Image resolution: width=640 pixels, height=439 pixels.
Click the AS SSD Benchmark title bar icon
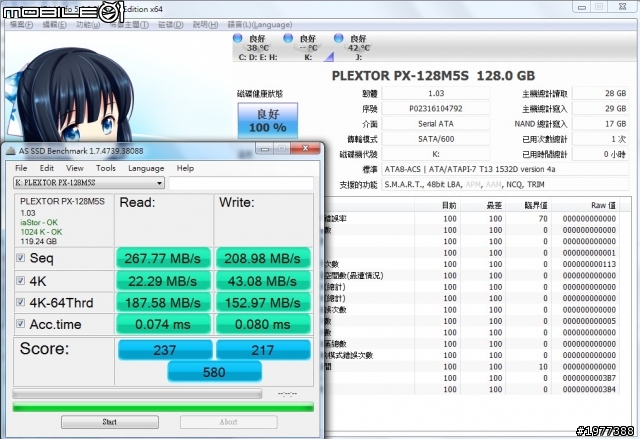point(11,151)
